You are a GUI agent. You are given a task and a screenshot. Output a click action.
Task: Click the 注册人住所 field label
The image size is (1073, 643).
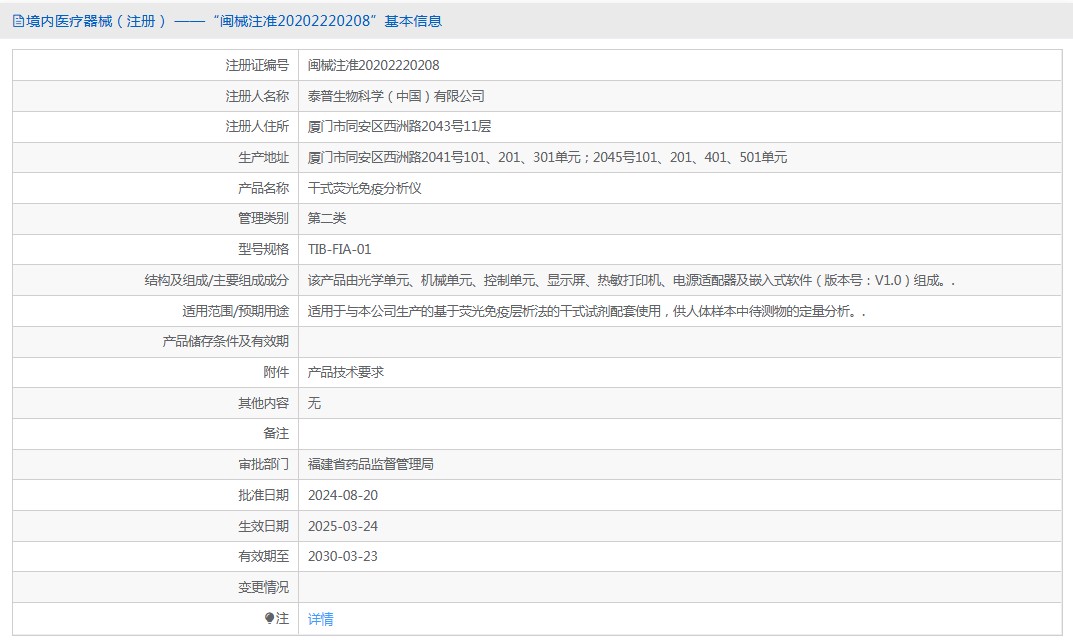click(x=257, y=127)
